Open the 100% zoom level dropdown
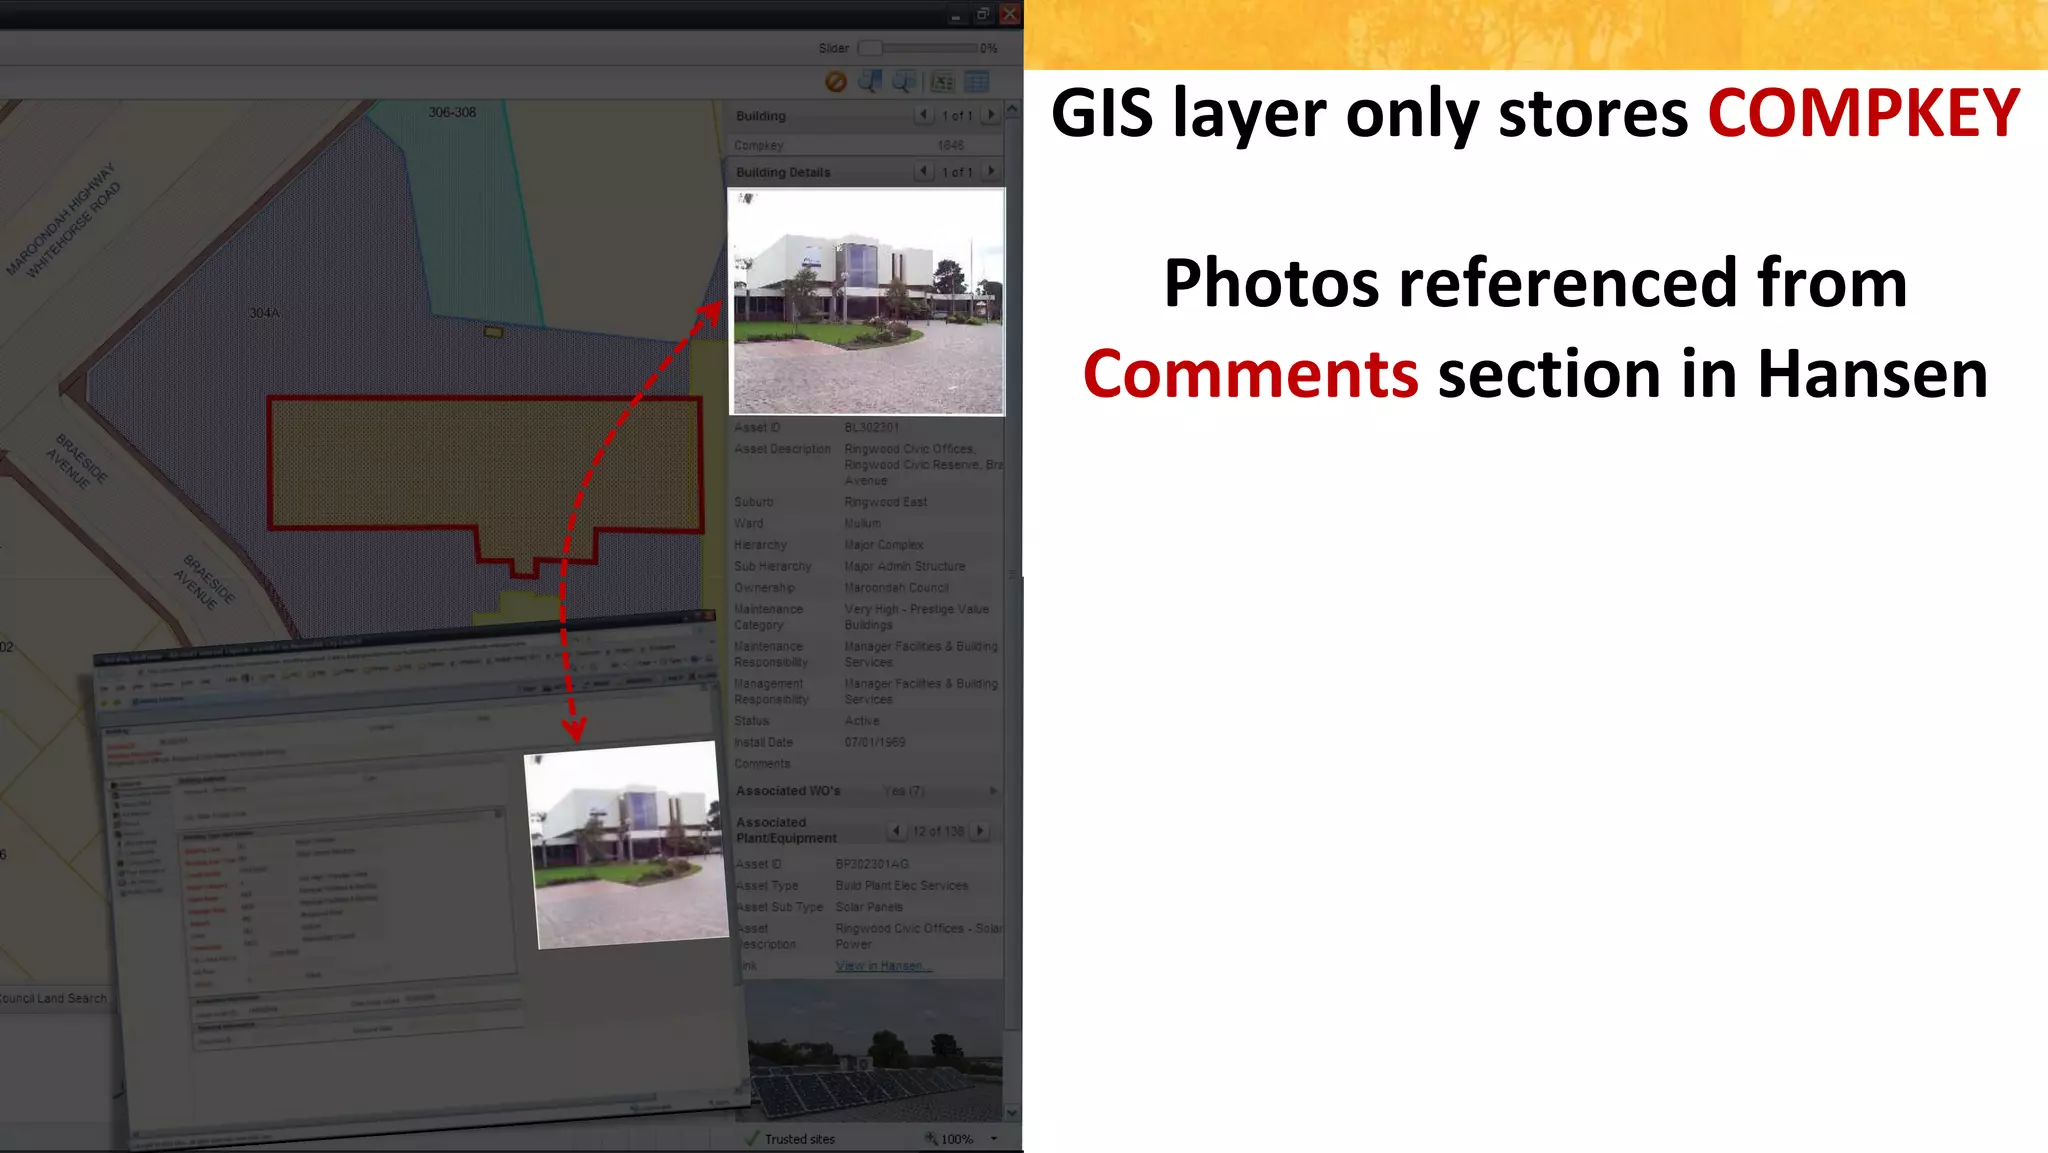 point(994,1138)
